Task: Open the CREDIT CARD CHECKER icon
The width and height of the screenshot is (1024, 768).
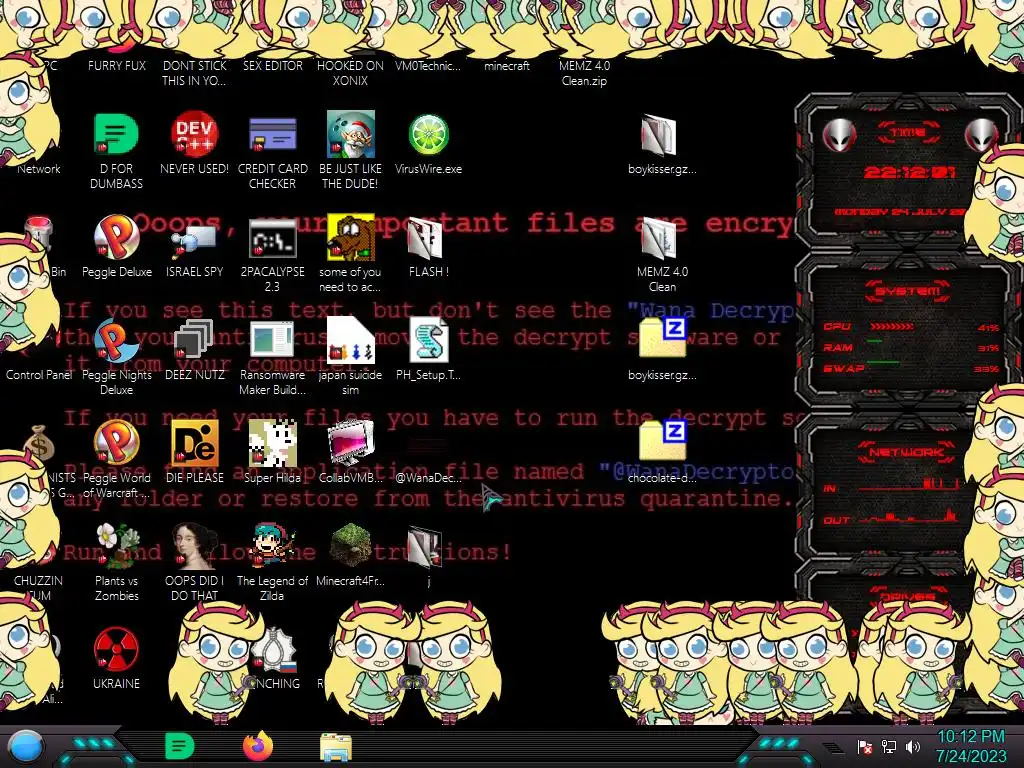Action: (x=272, y=134)
